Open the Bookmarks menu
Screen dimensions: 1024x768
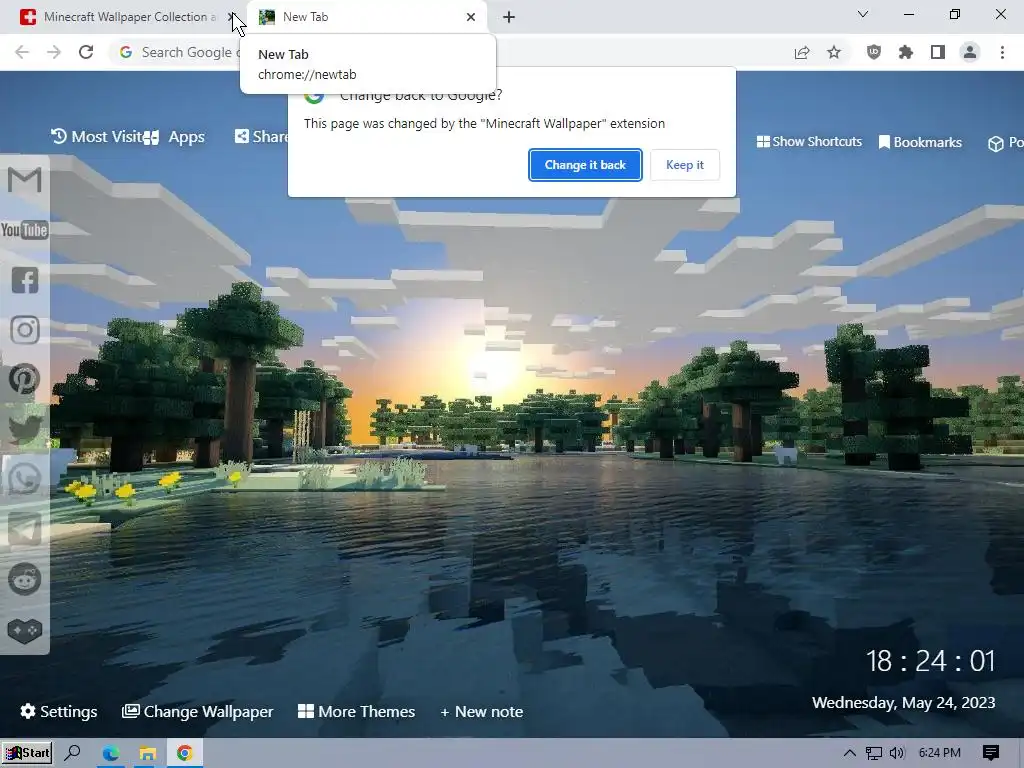(x=920, y=142)
